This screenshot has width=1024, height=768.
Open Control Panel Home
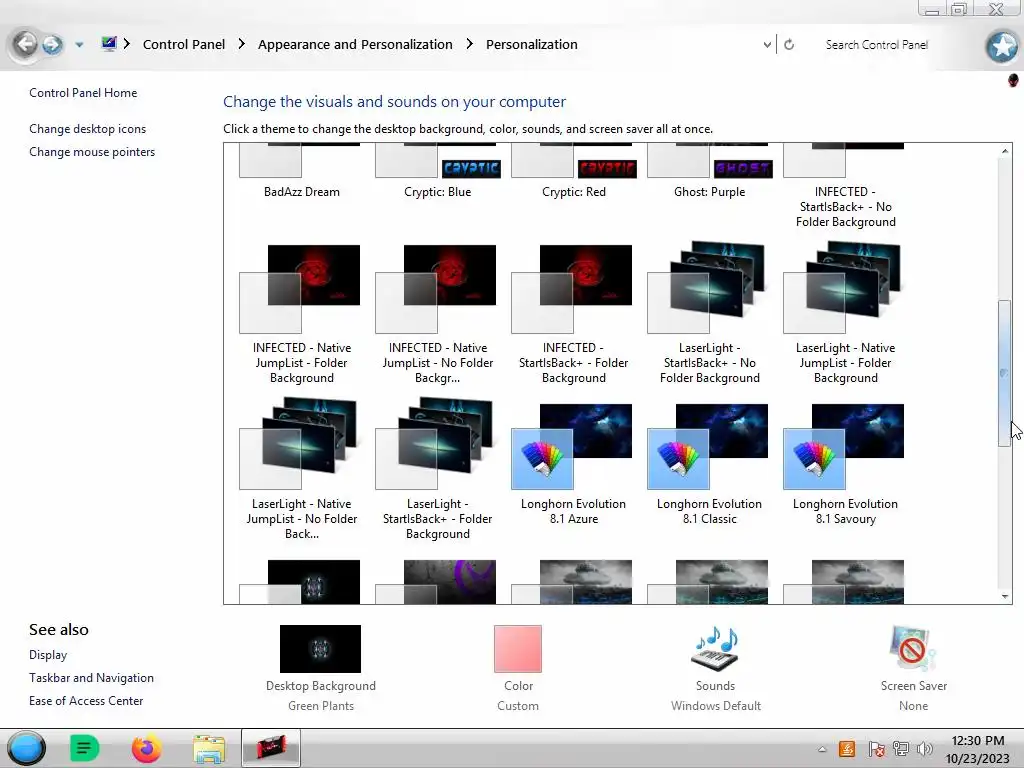83,93
